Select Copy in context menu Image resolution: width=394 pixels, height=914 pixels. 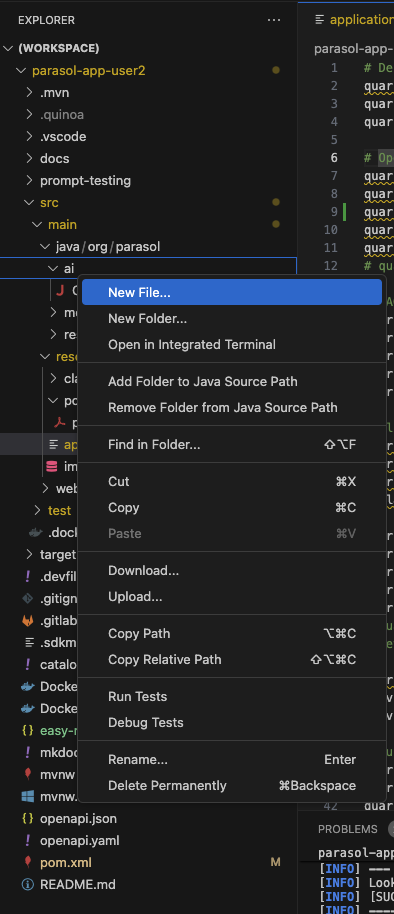point(232,508)
